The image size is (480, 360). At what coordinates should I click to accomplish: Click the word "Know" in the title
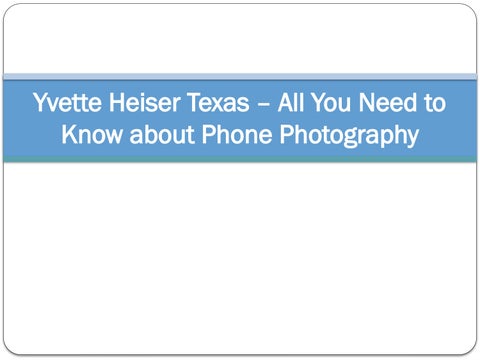point(92,134)
